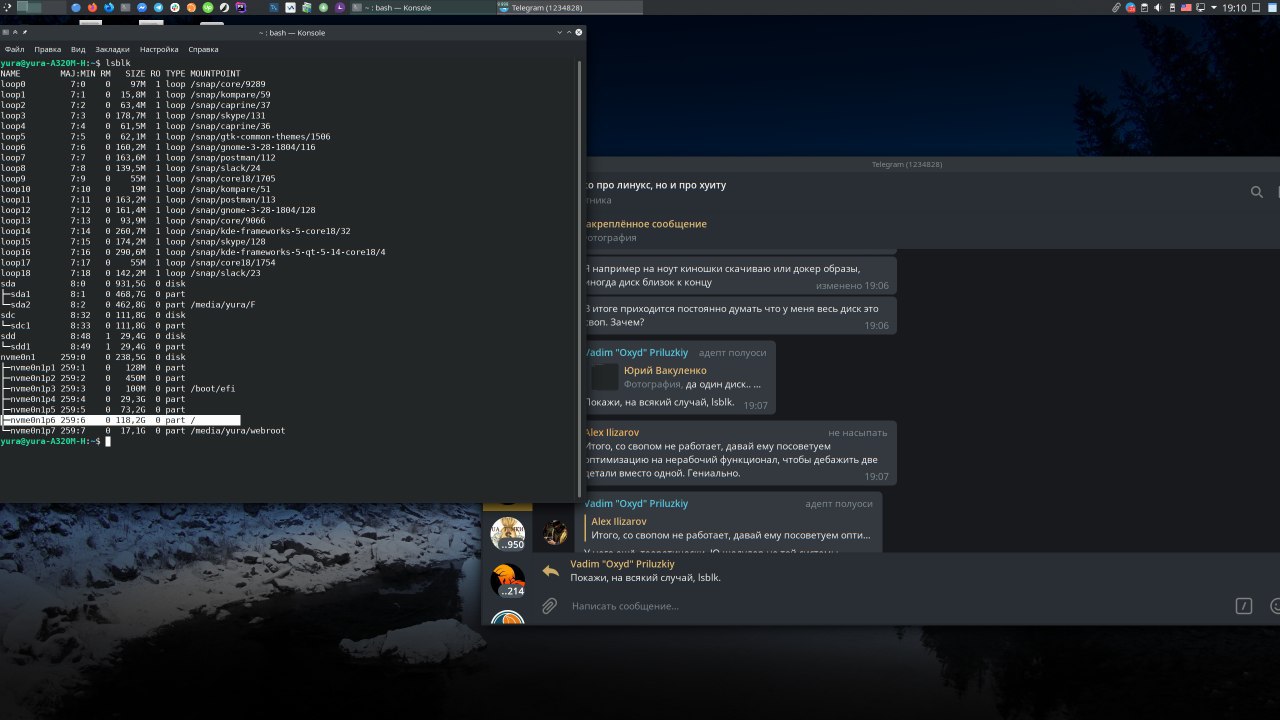Click the paperclip Klipper tray icon

click(x=1116, y=7)
